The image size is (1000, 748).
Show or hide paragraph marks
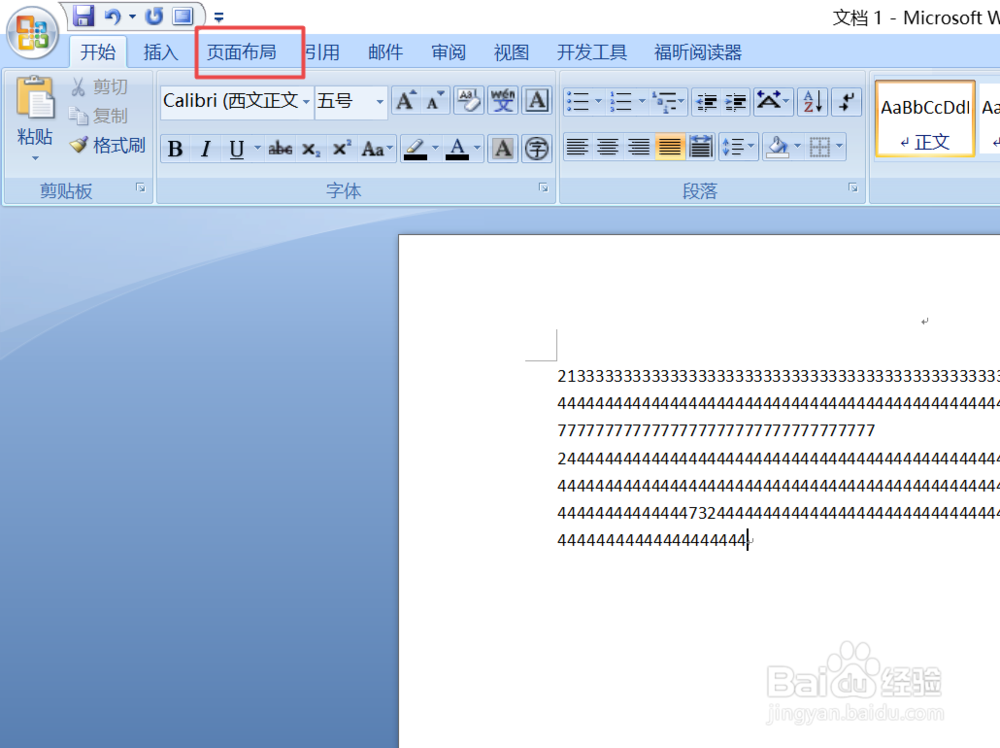846,101
